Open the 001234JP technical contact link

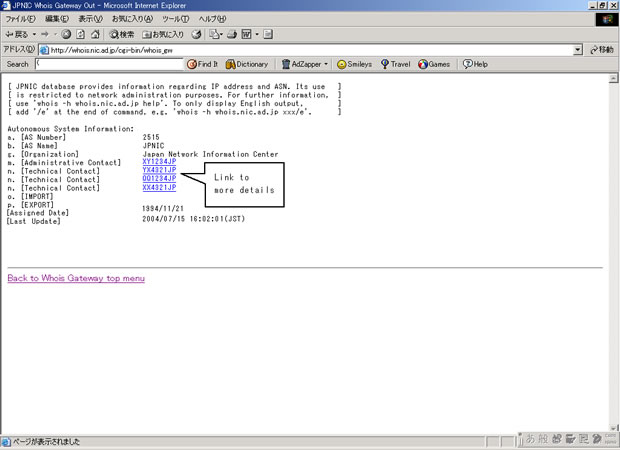tap(159, 179)
